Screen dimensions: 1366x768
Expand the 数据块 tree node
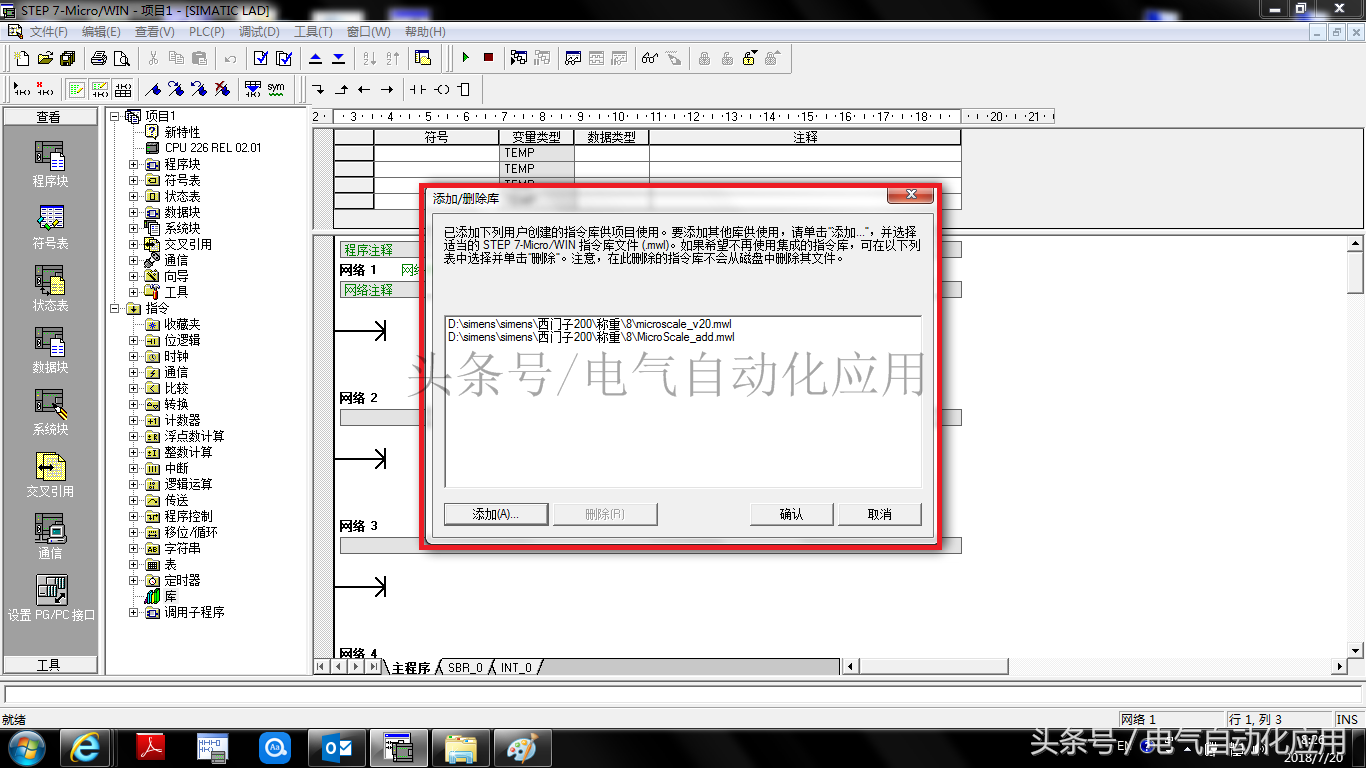coord(133,212)
